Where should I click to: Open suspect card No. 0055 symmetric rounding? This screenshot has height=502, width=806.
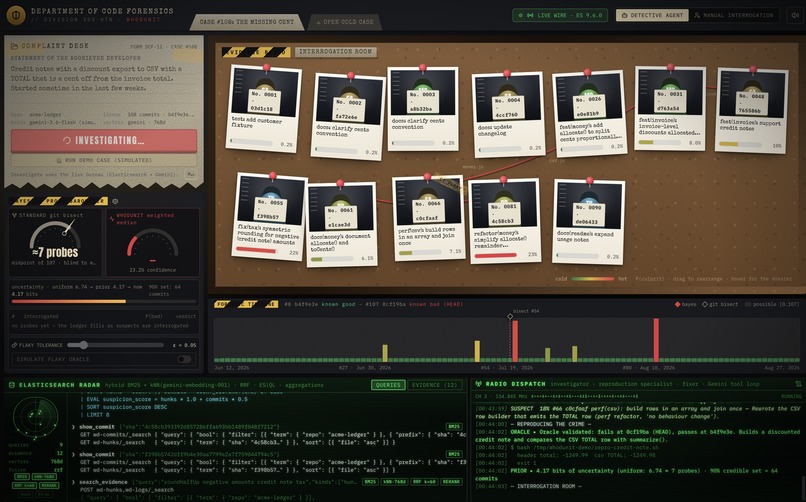(269, 216)
